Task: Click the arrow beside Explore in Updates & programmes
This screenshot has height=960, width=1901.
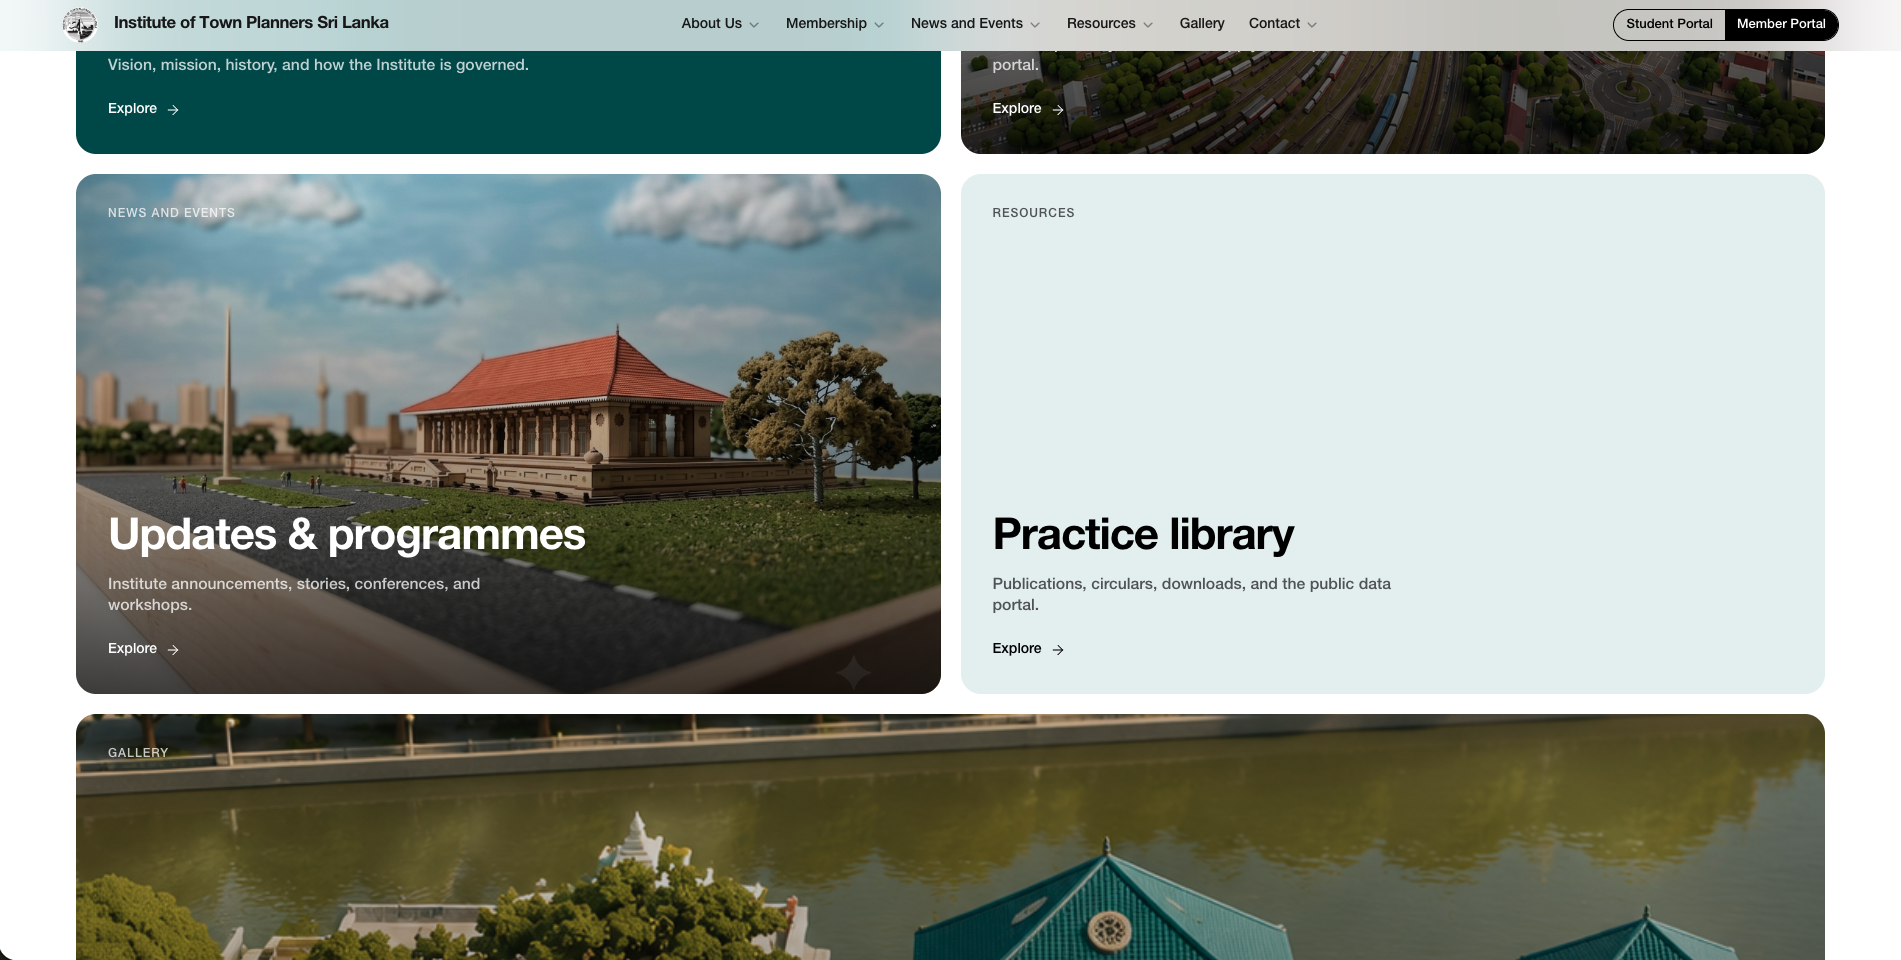Action: (173, 650)
